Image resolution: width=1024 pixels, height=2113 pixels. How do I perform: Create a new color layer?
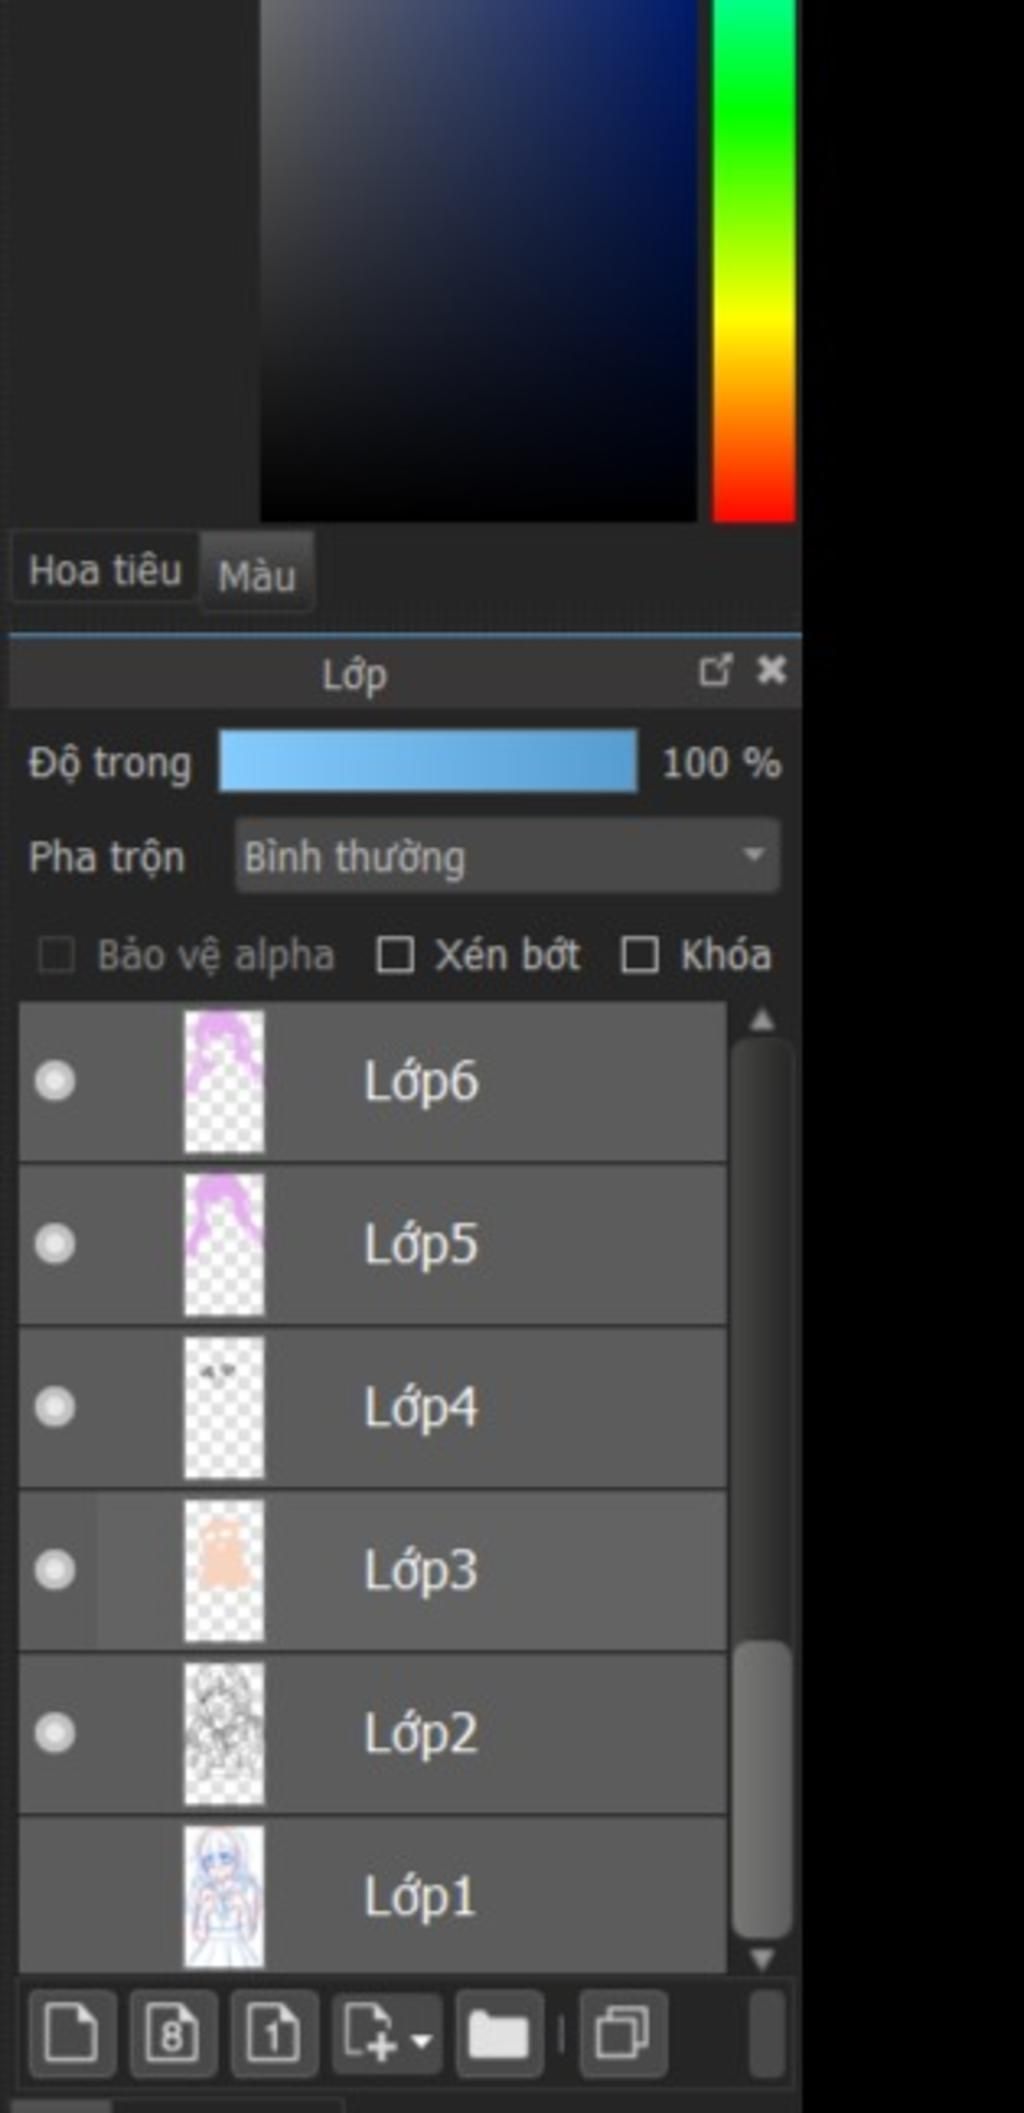(72, 2033)
